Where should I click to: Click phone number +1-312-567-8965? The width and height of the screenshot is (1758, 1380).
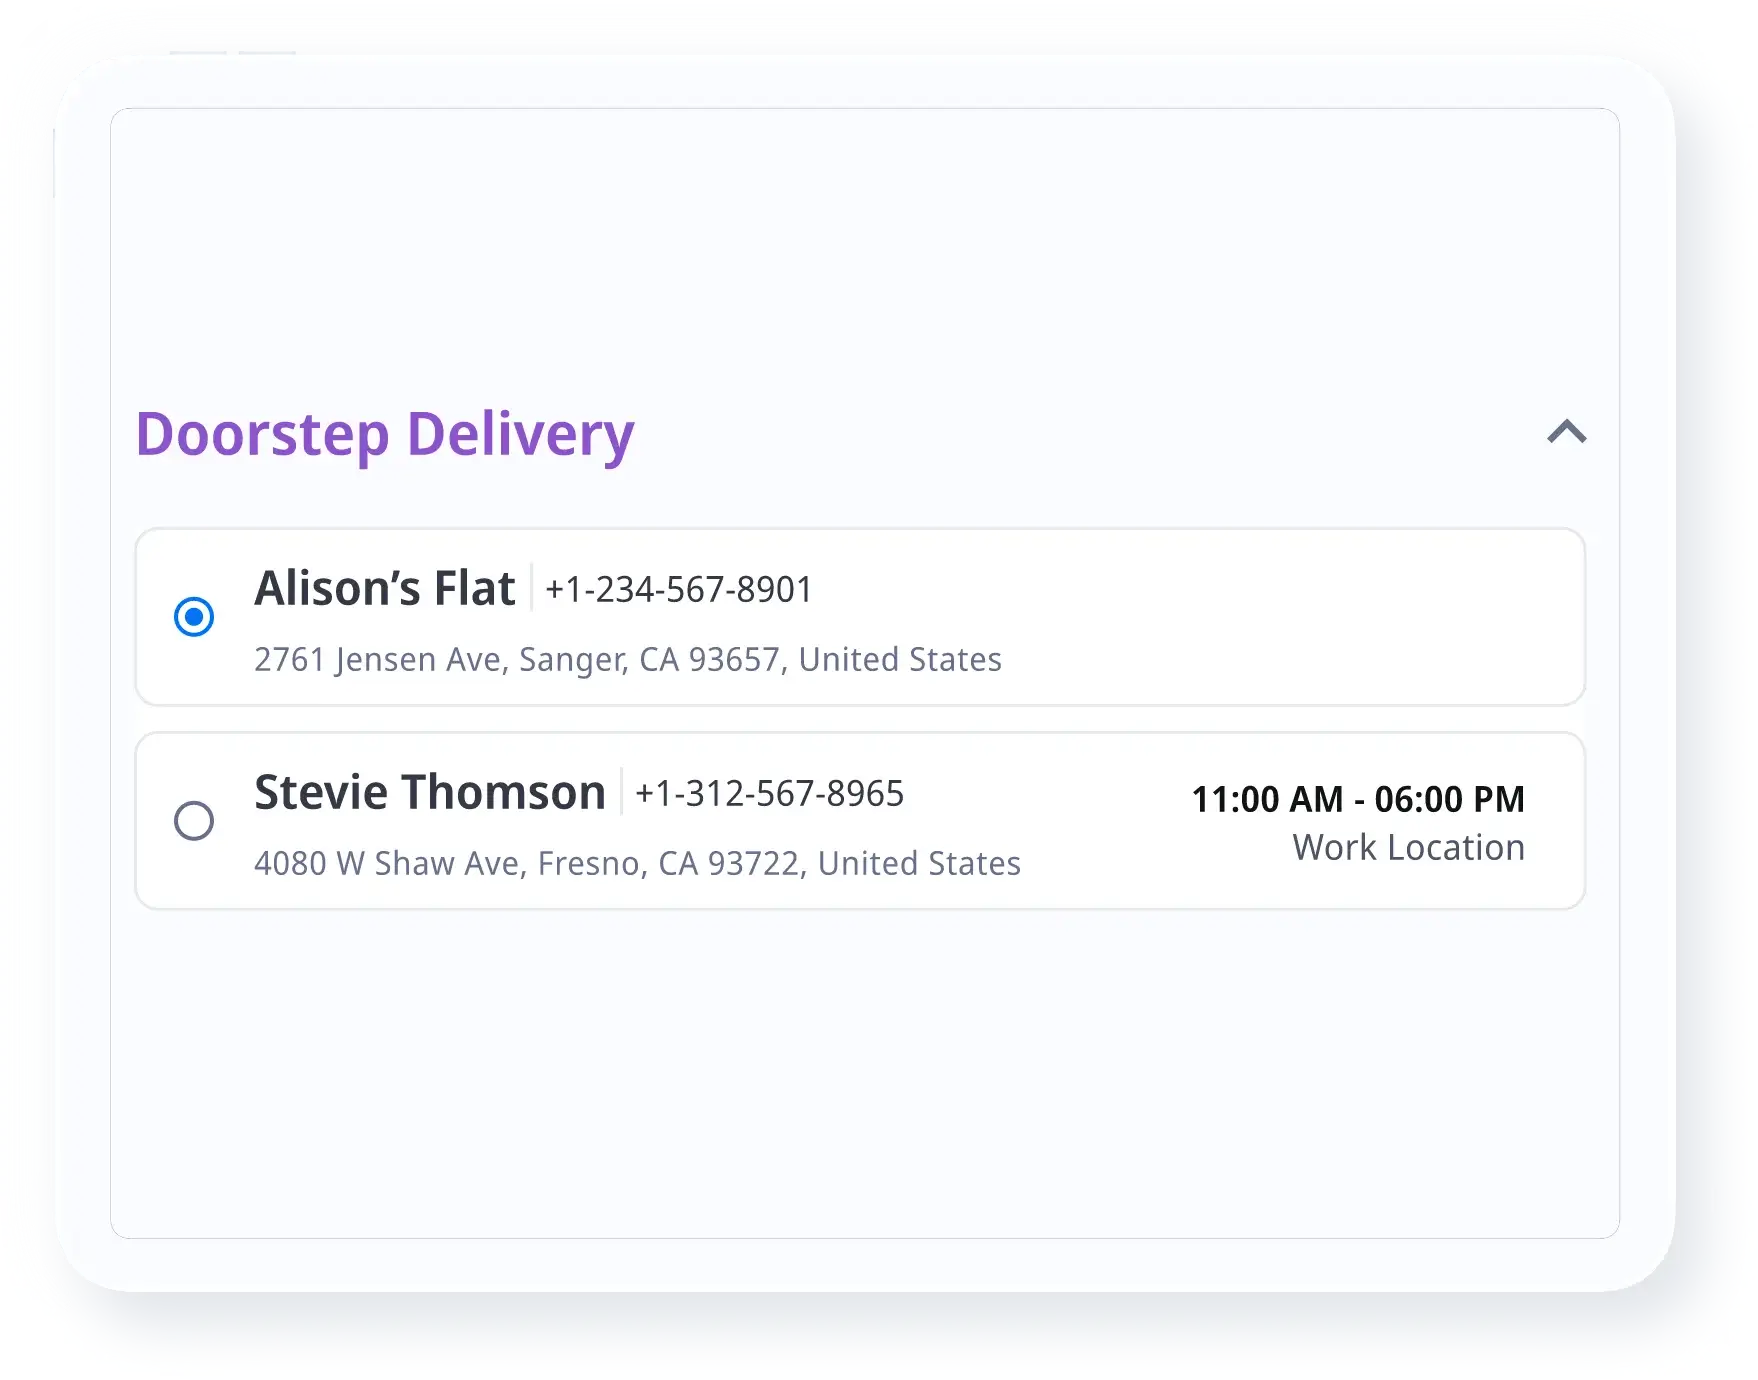(x=769, y=794)
